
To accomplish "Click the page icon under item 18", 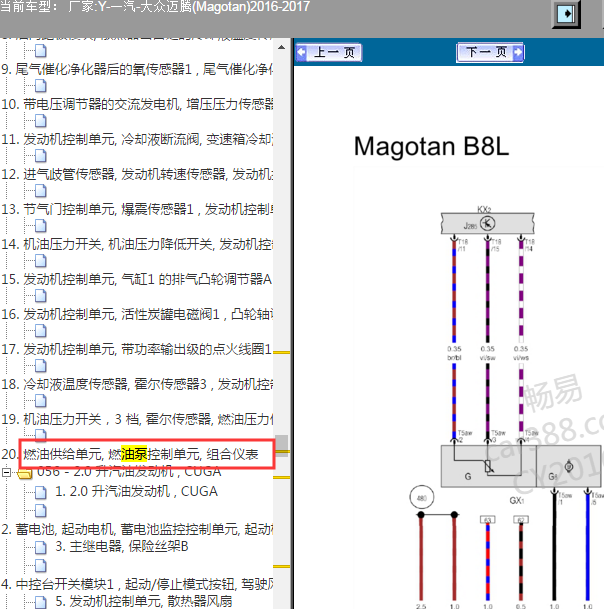I will point(40,401).
